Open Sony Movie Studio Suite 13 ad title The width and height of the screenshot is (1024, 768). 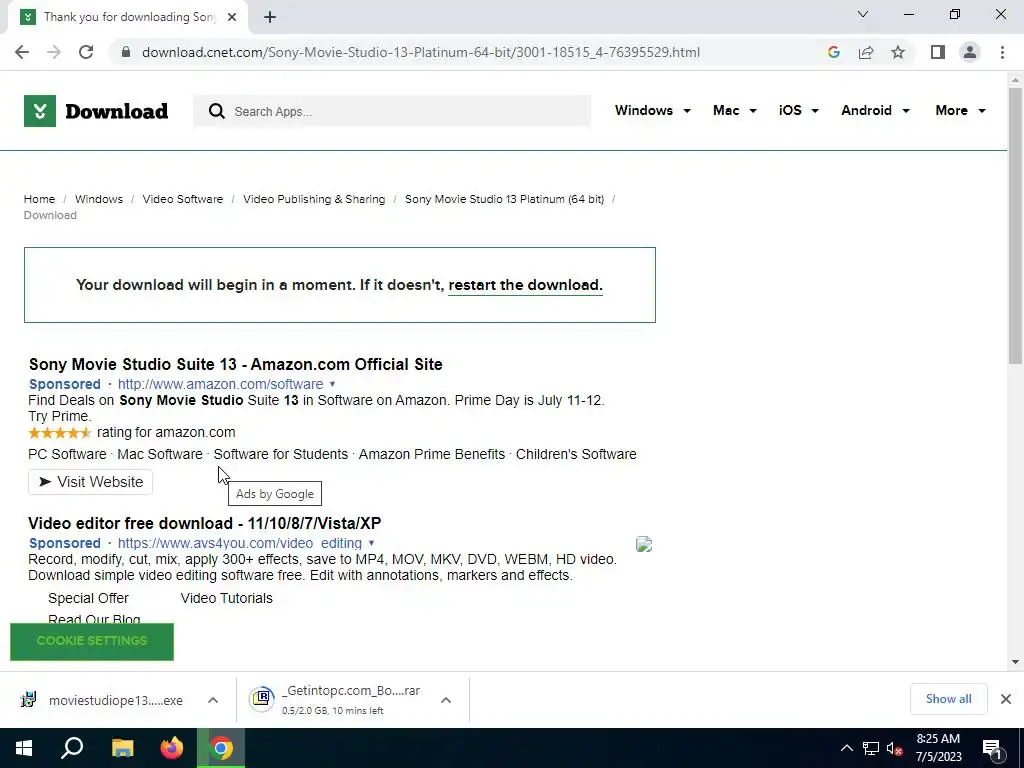click(235, 364)
